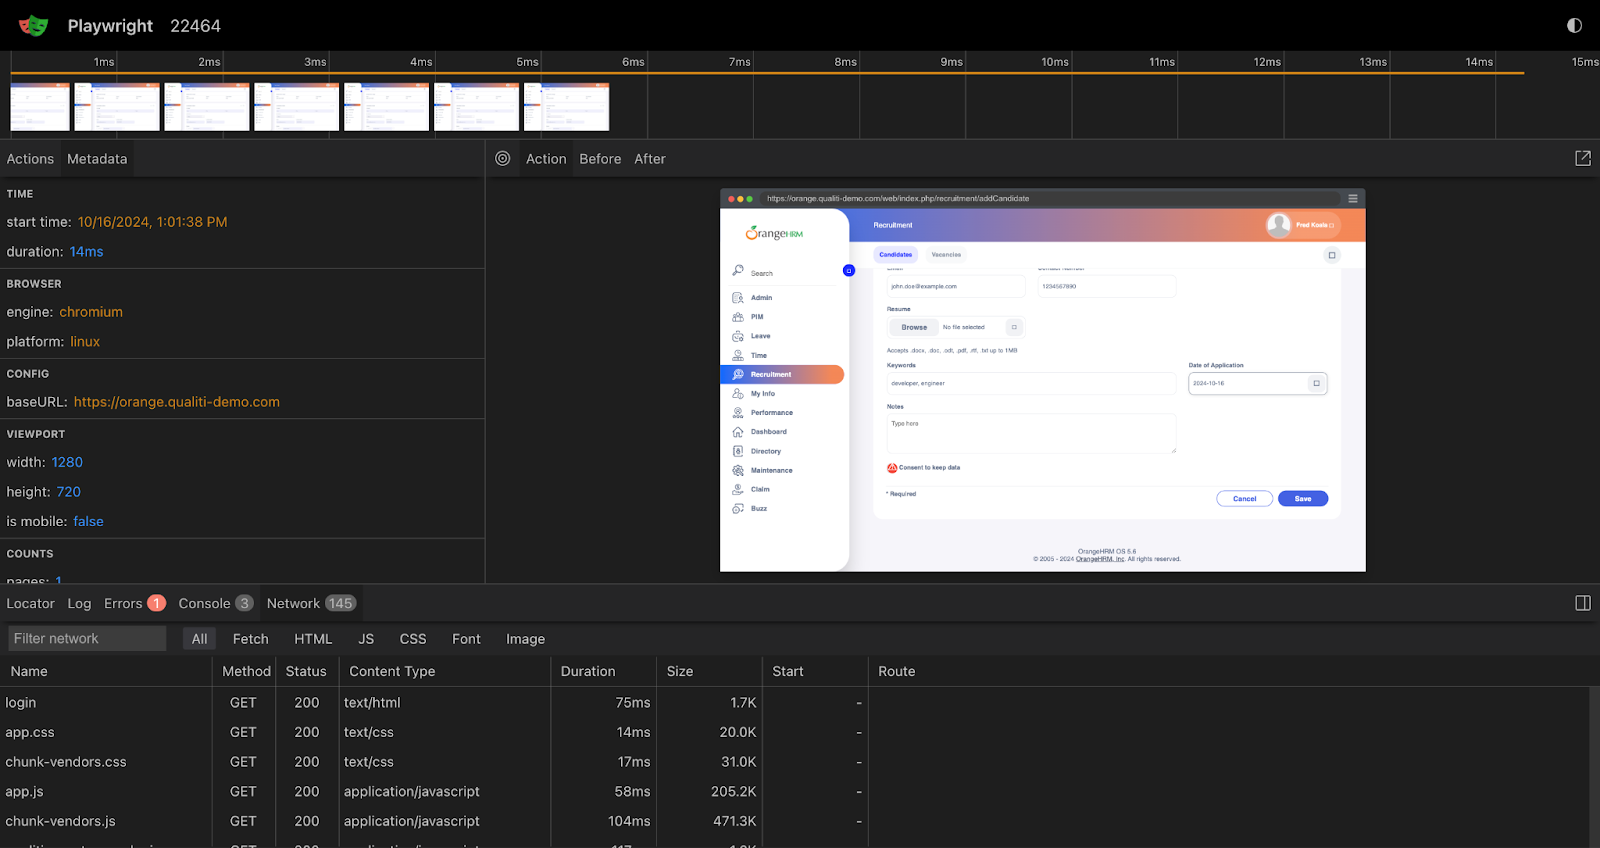Open the Errors tab
Image resolution: width=1600 pixels, height=848 pixels.
134,604
